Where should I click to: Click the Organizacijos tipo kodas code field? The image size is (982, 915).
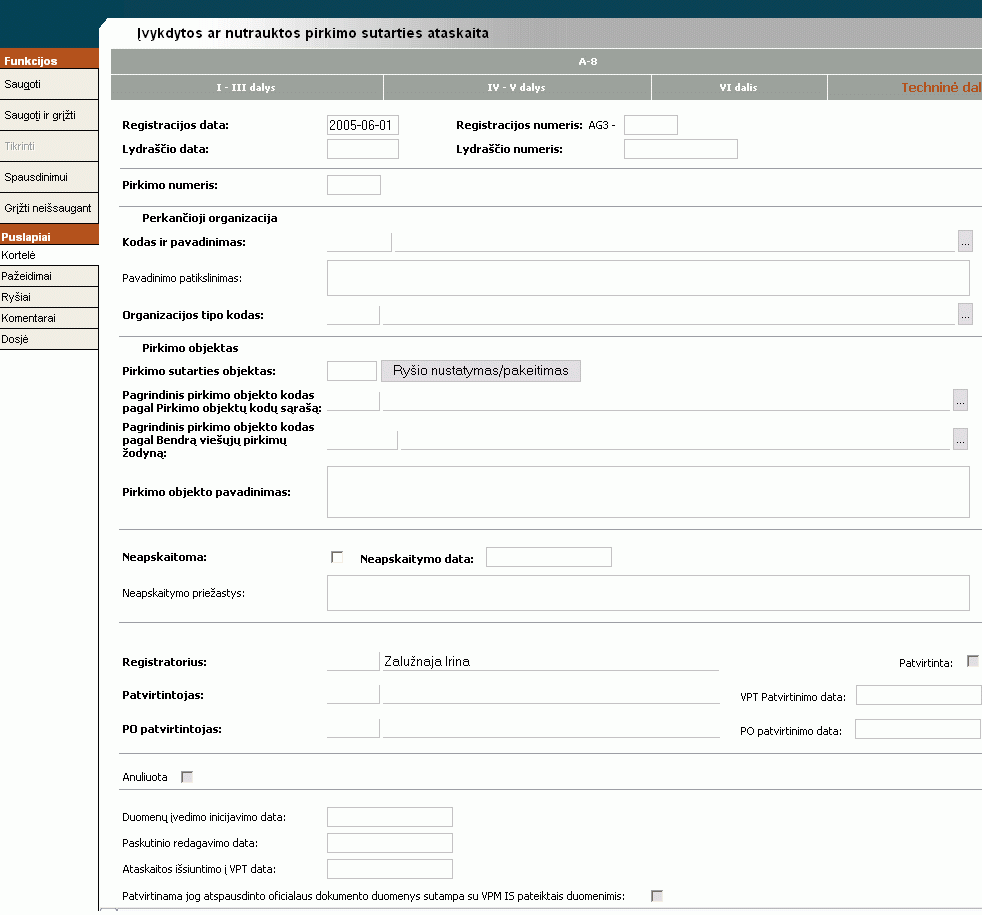(x=353, y=315)
